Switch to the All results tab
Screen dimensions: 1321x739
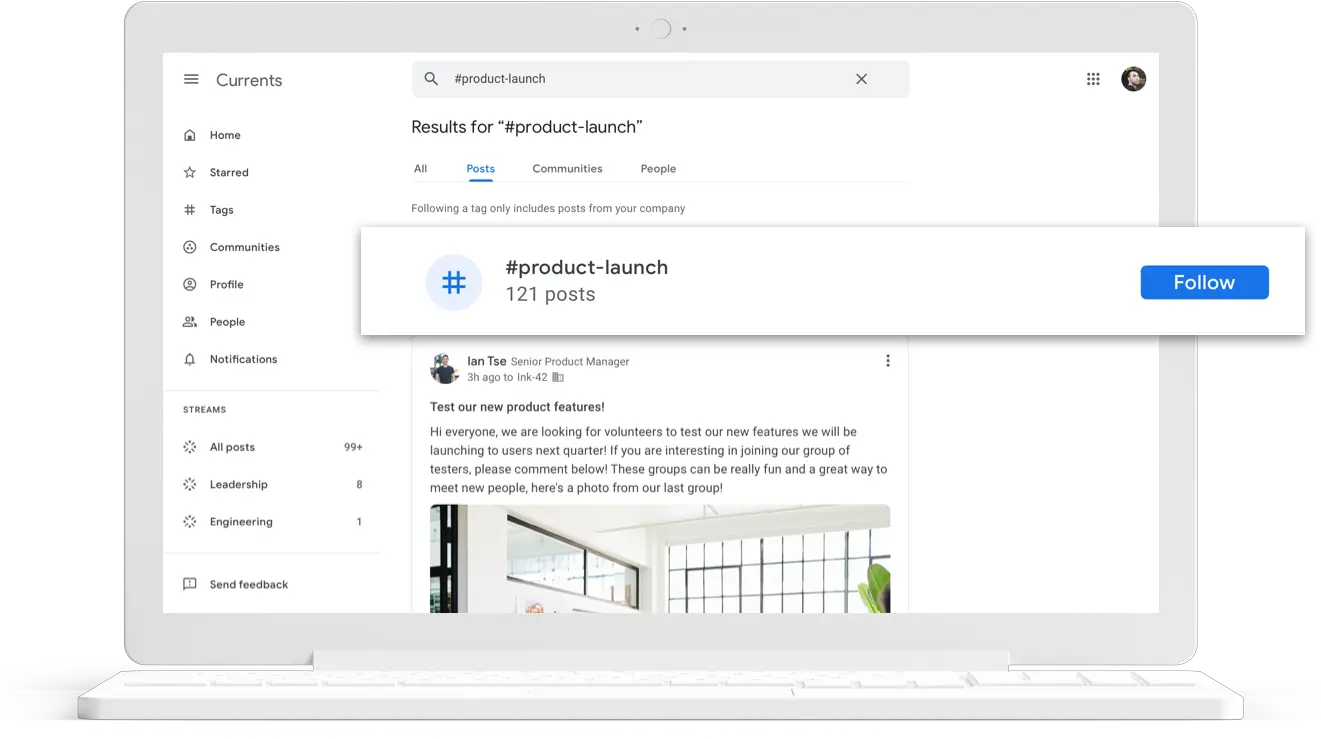pyautogui.click(x=420, y=169)
